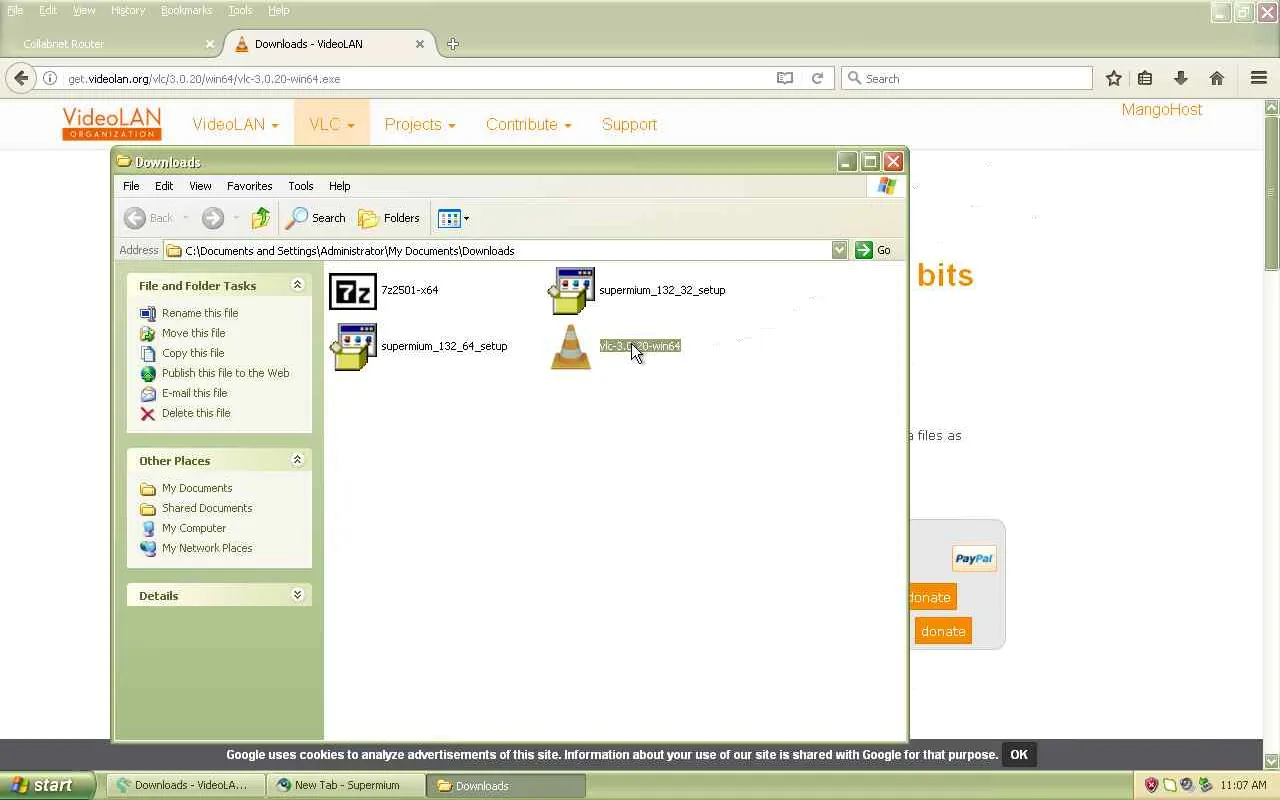Close the Collabnet Router tab
This screenshot has width=1280, height=800.
click(209, 44)
